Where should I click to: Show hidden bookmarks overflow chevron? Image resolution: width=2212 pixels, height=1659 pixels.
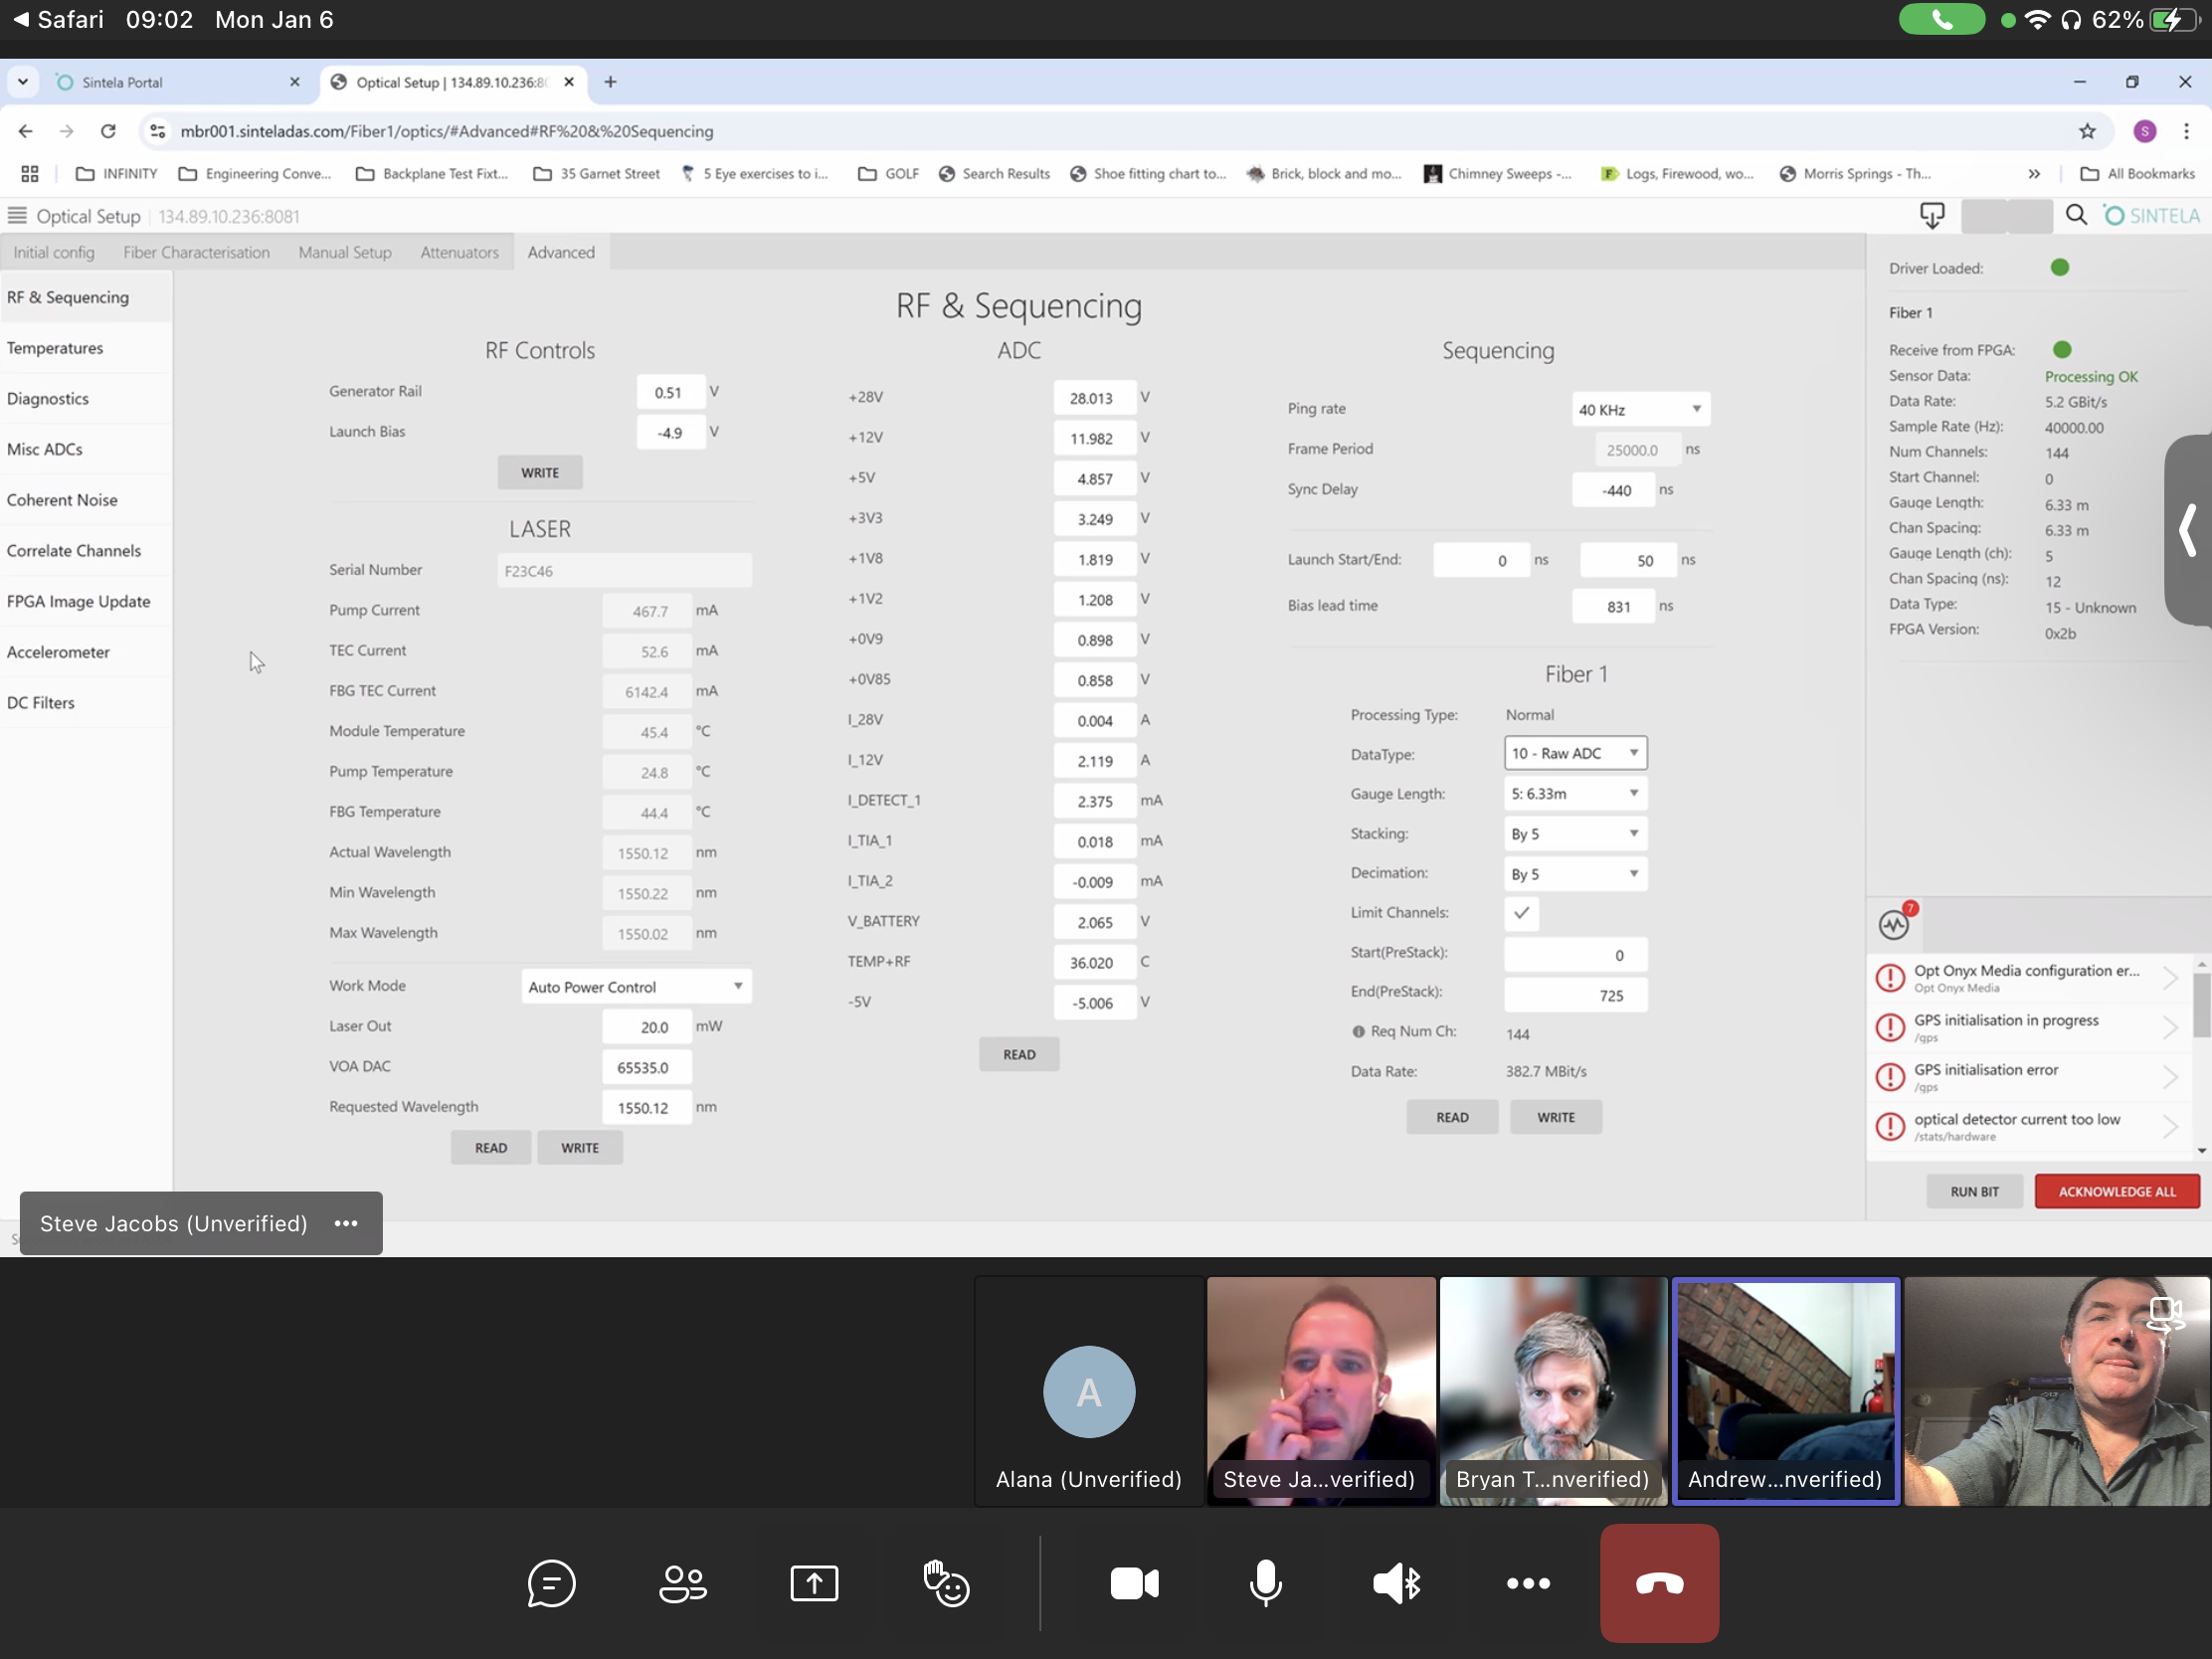tap(2033, 174)
